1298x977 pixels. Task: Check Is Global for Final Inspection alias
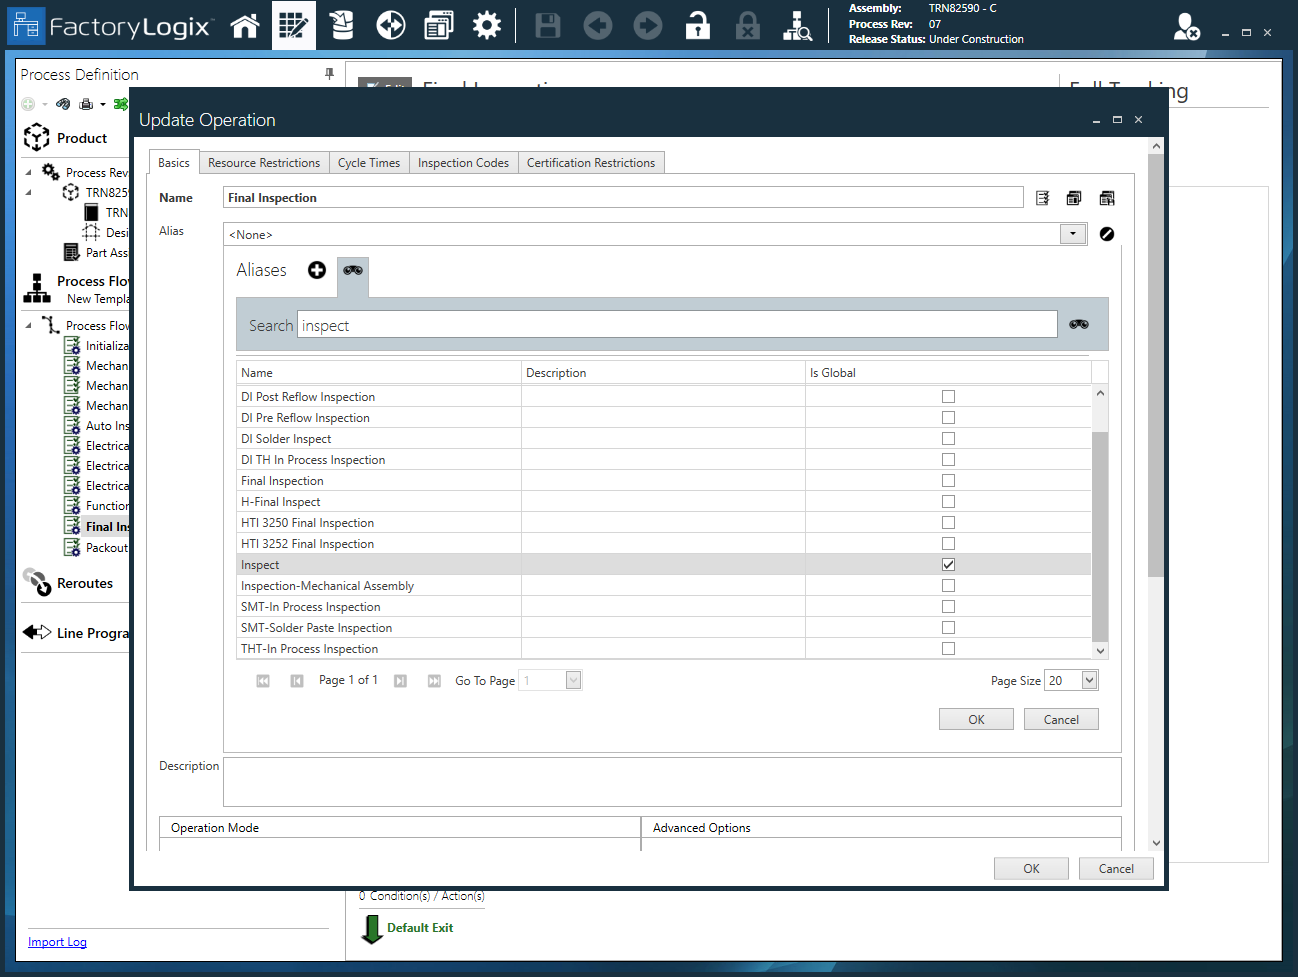click(x=947, y=480)
